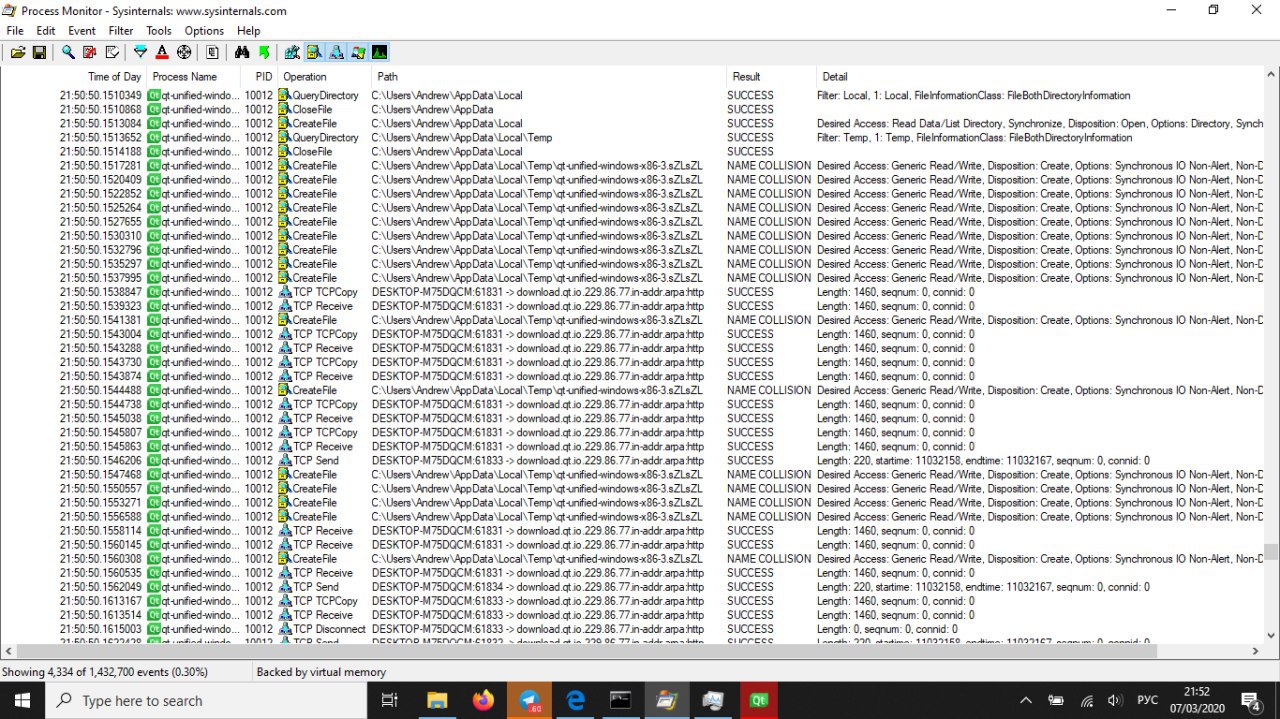Click the Result column header
Viewport: 1280px width, 719px height.
(771, 76)
